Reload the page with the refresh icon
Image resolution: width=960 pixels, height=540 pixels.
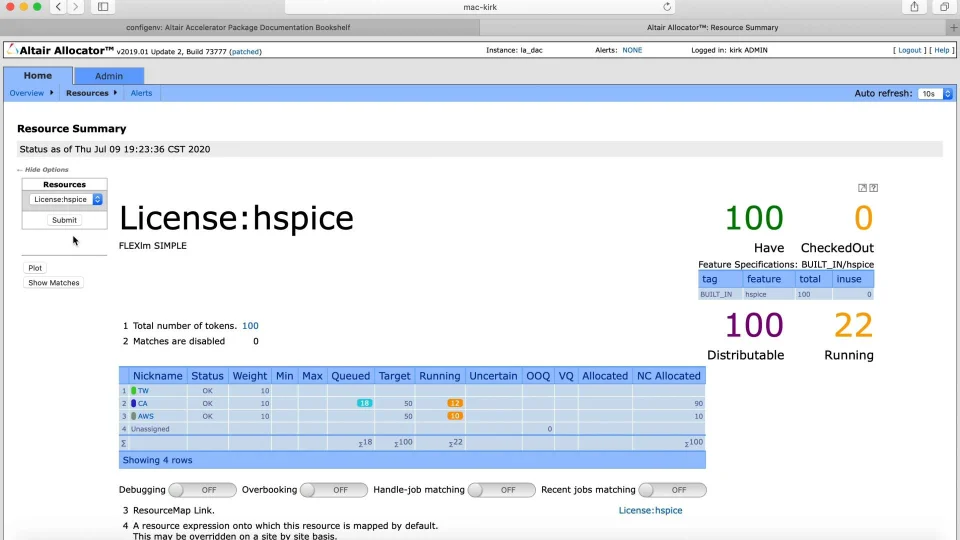667,7
